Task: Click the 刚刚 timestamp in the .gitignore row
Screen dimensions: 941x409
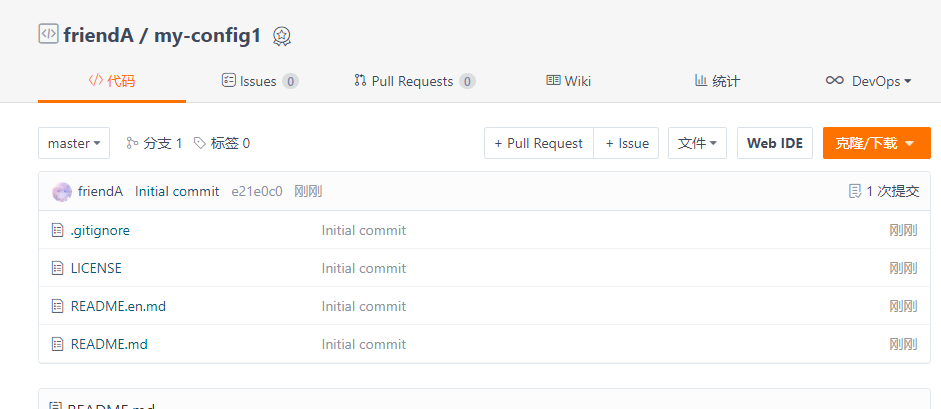Action: point(903,230)
